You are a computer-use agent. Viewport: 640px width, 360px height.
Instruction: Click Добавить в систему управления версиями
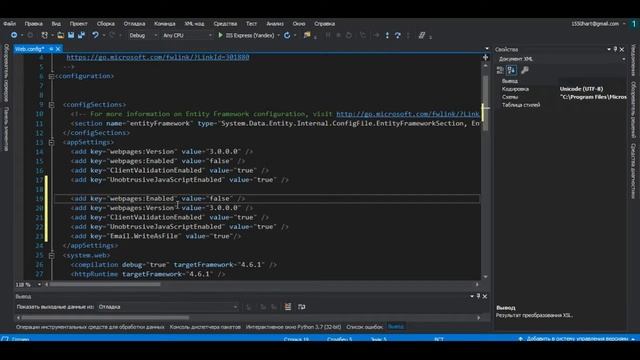coord(576,339)
